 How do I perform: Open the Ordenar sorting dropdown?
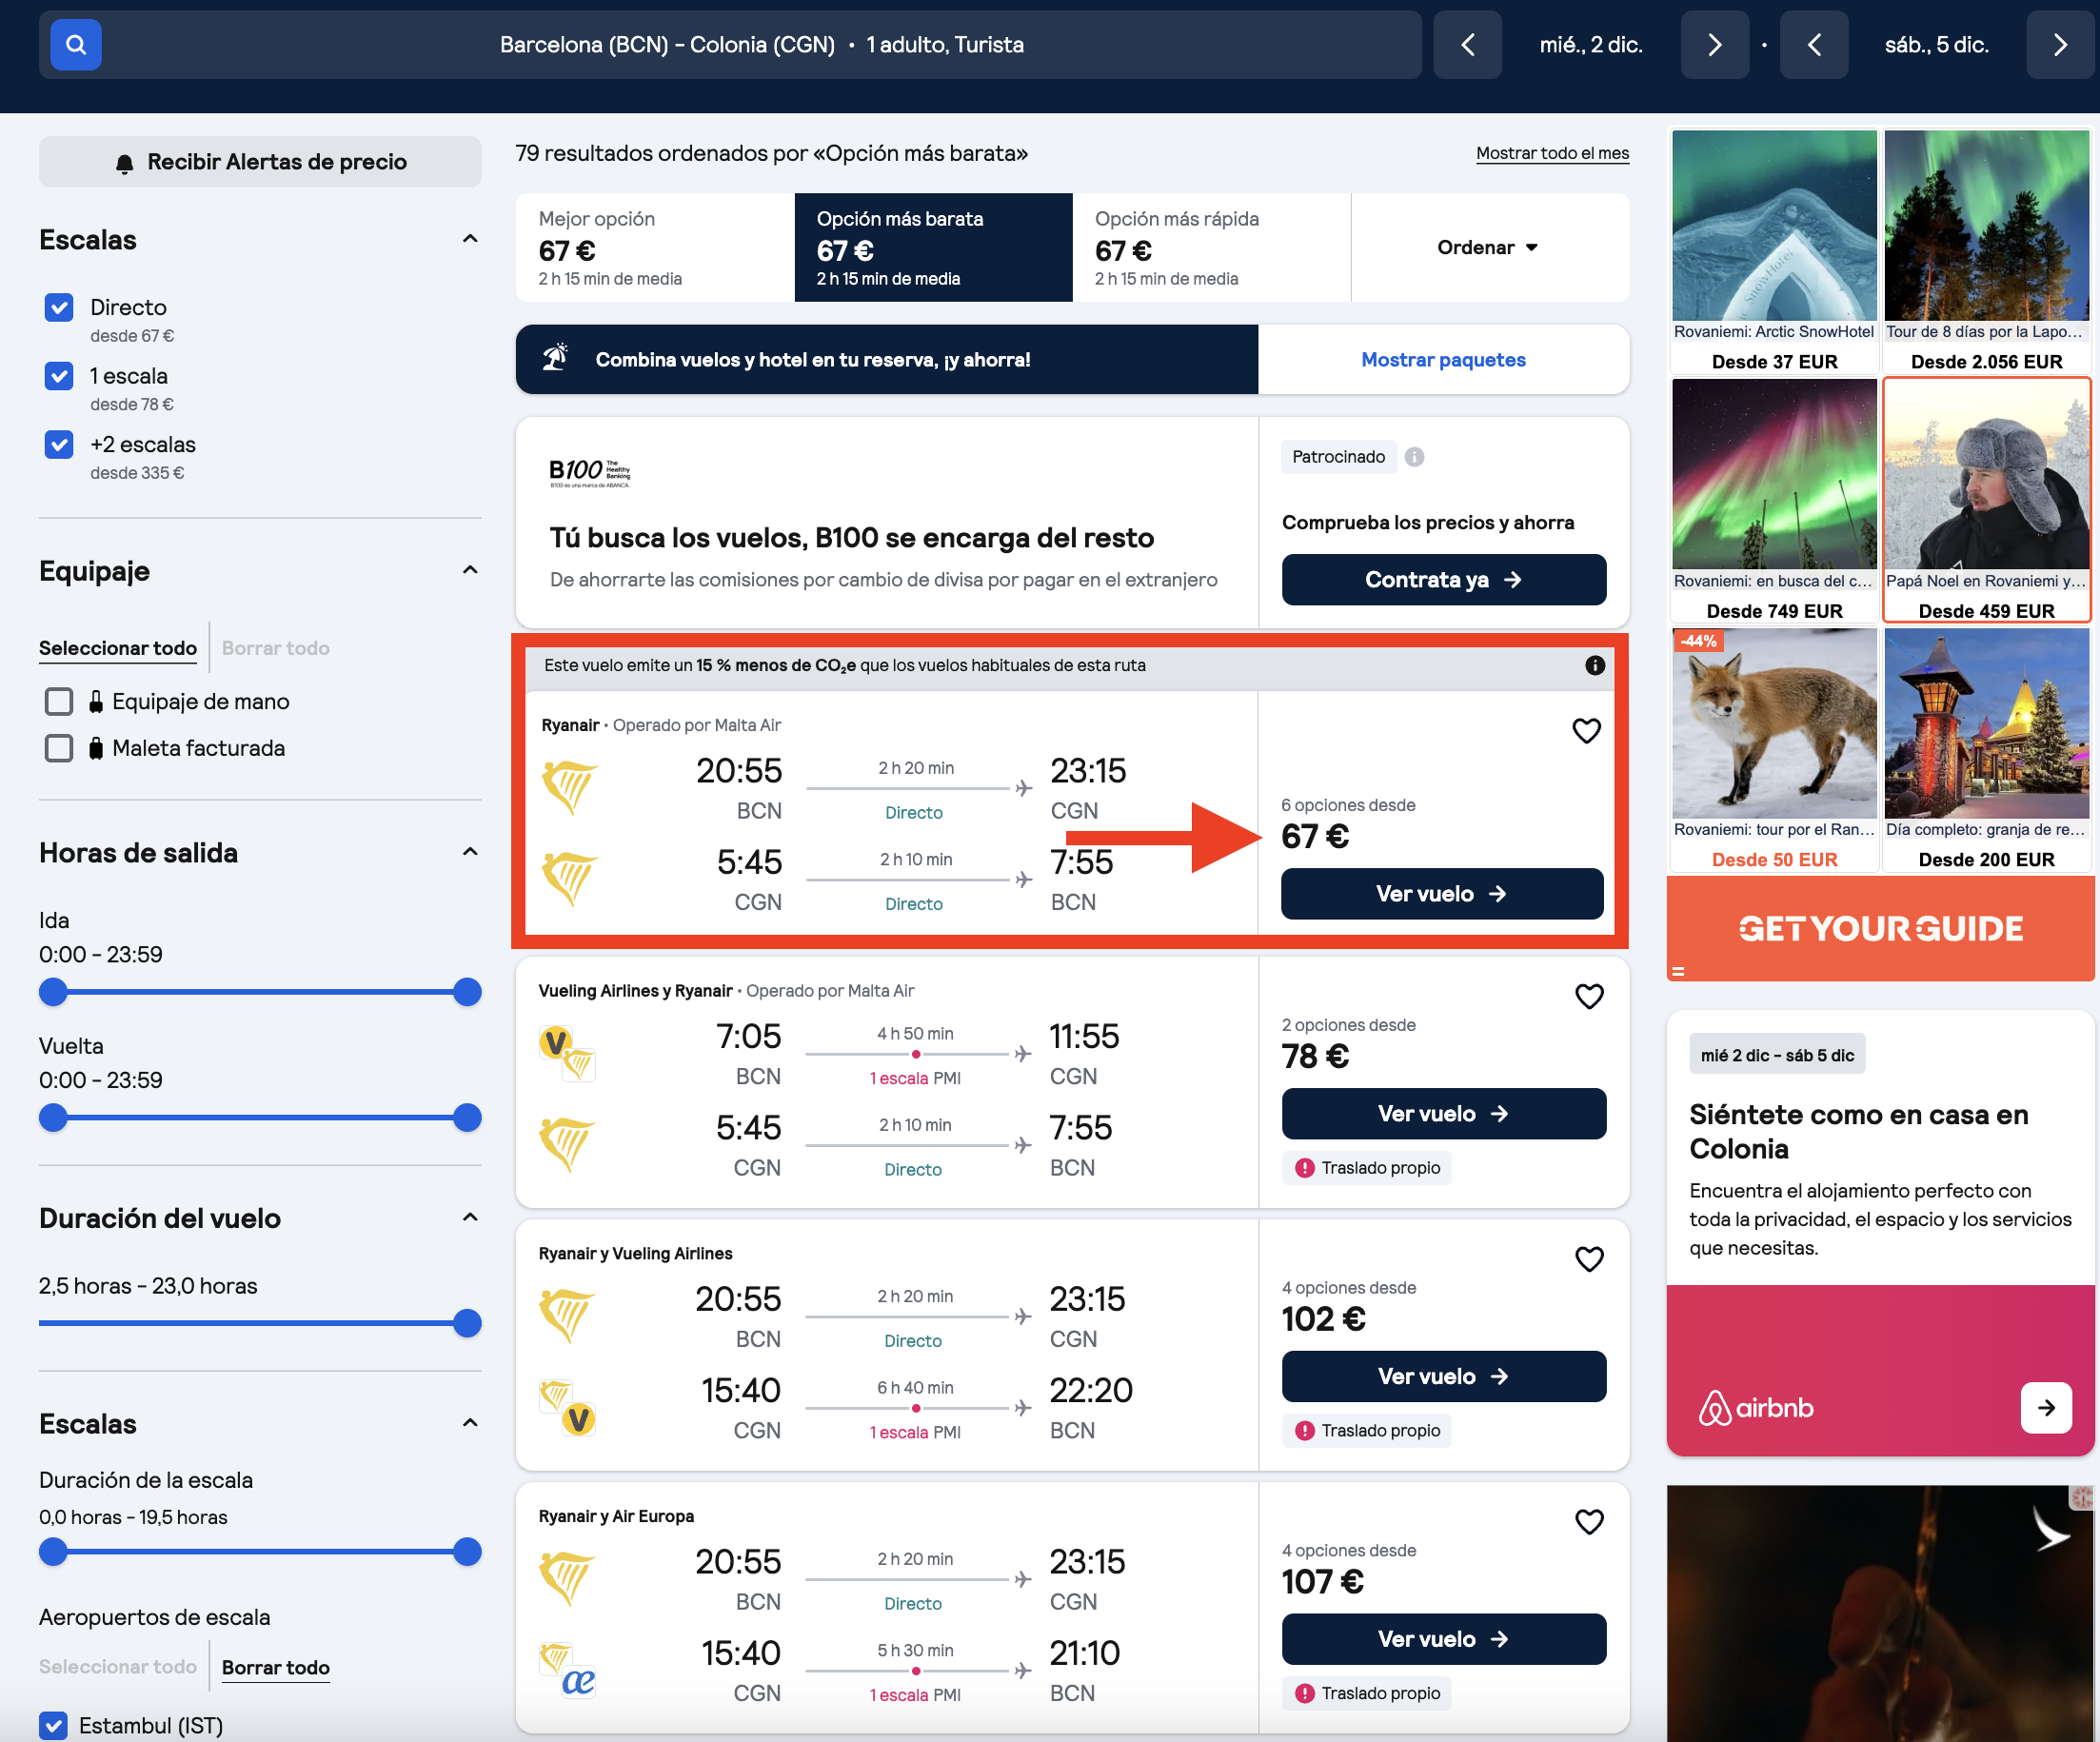(1488, 247)
